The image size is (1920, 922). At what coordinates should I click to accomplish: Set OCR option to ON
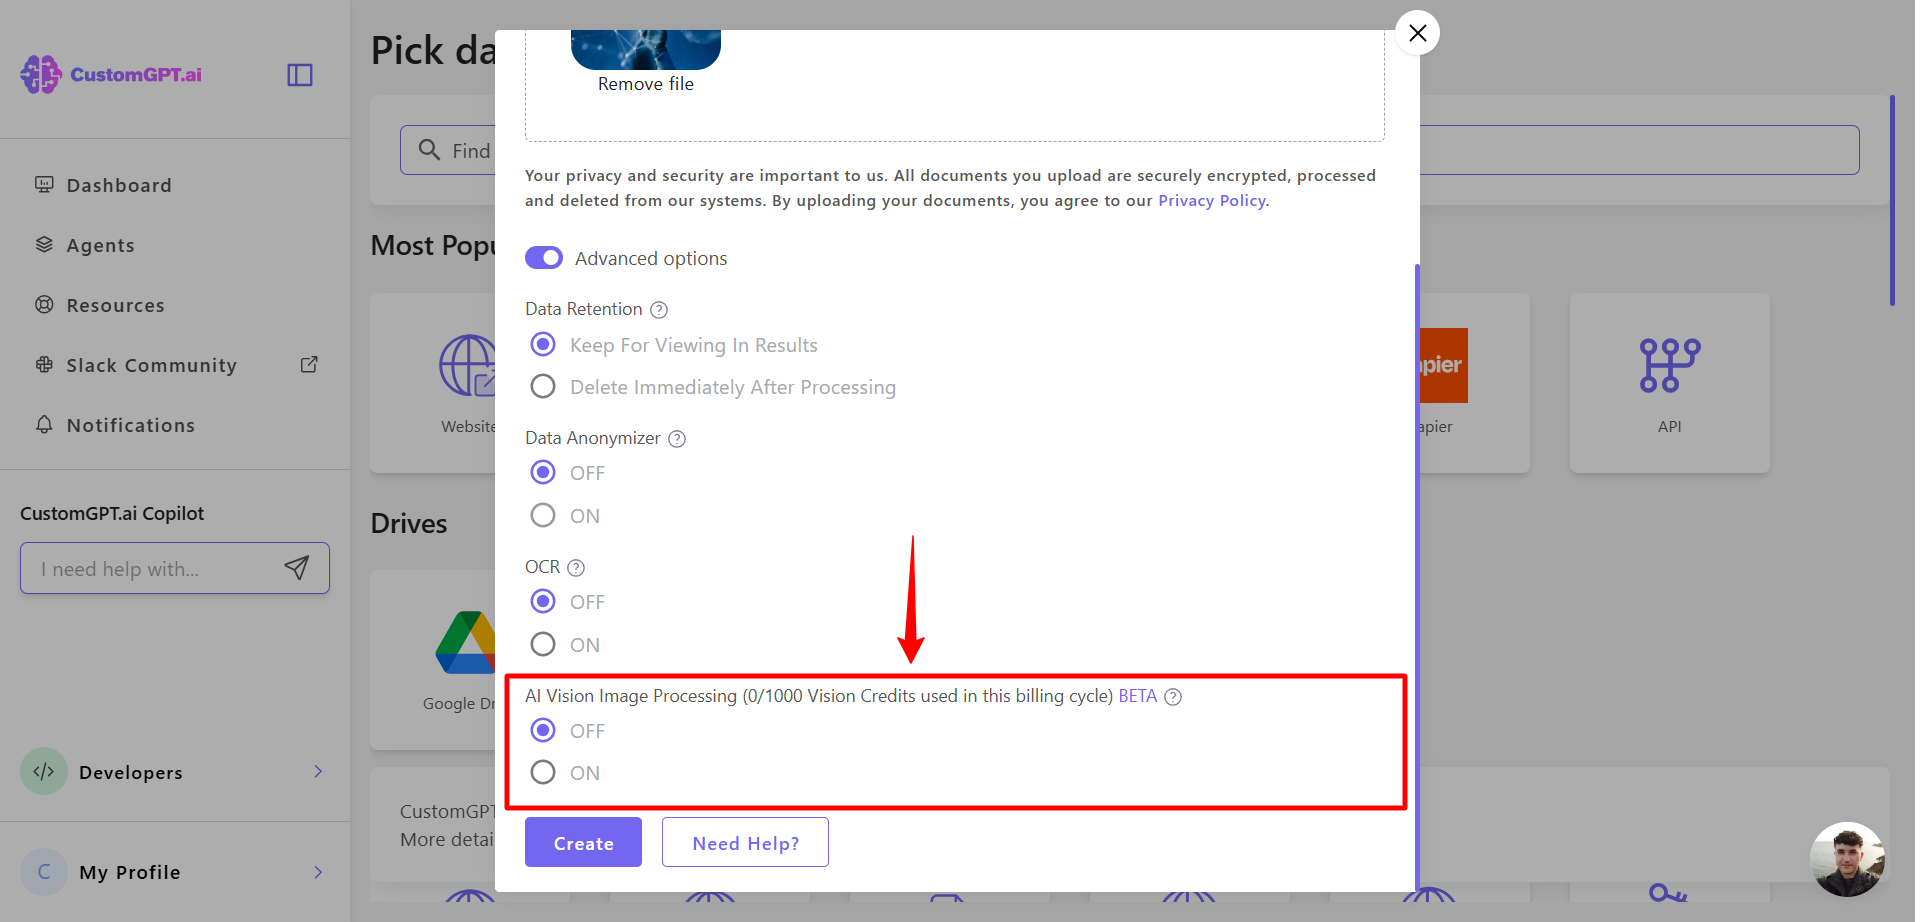[543, 644]
